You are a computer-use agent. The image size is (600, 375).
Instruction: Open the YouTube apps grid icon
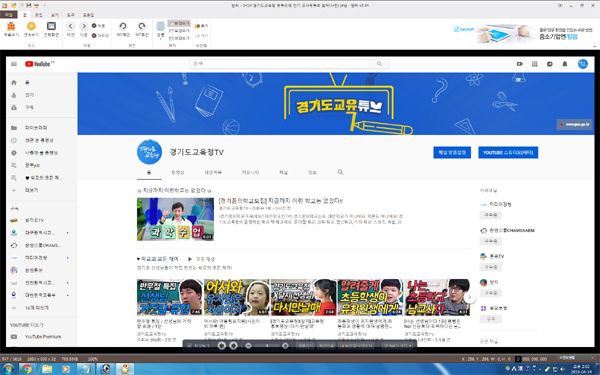tap(535, 64)
